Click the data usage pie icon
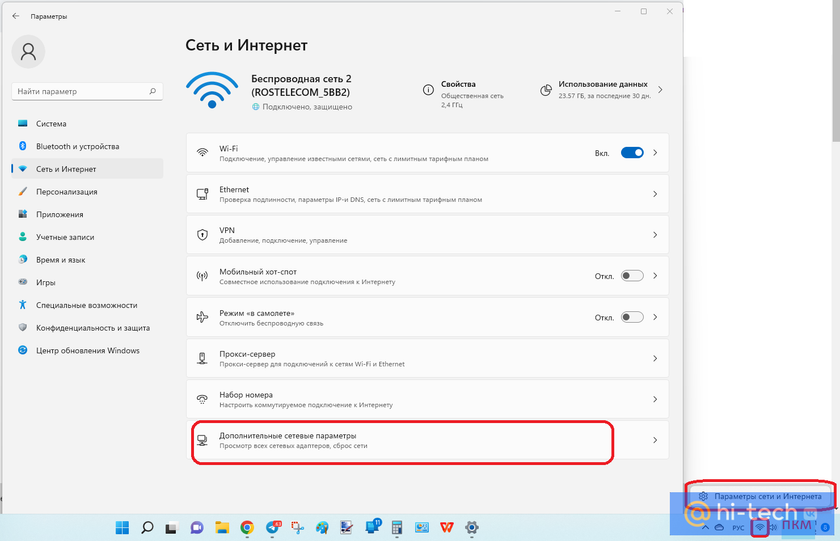This screenshot has width=840, height=541. [545, 90]
